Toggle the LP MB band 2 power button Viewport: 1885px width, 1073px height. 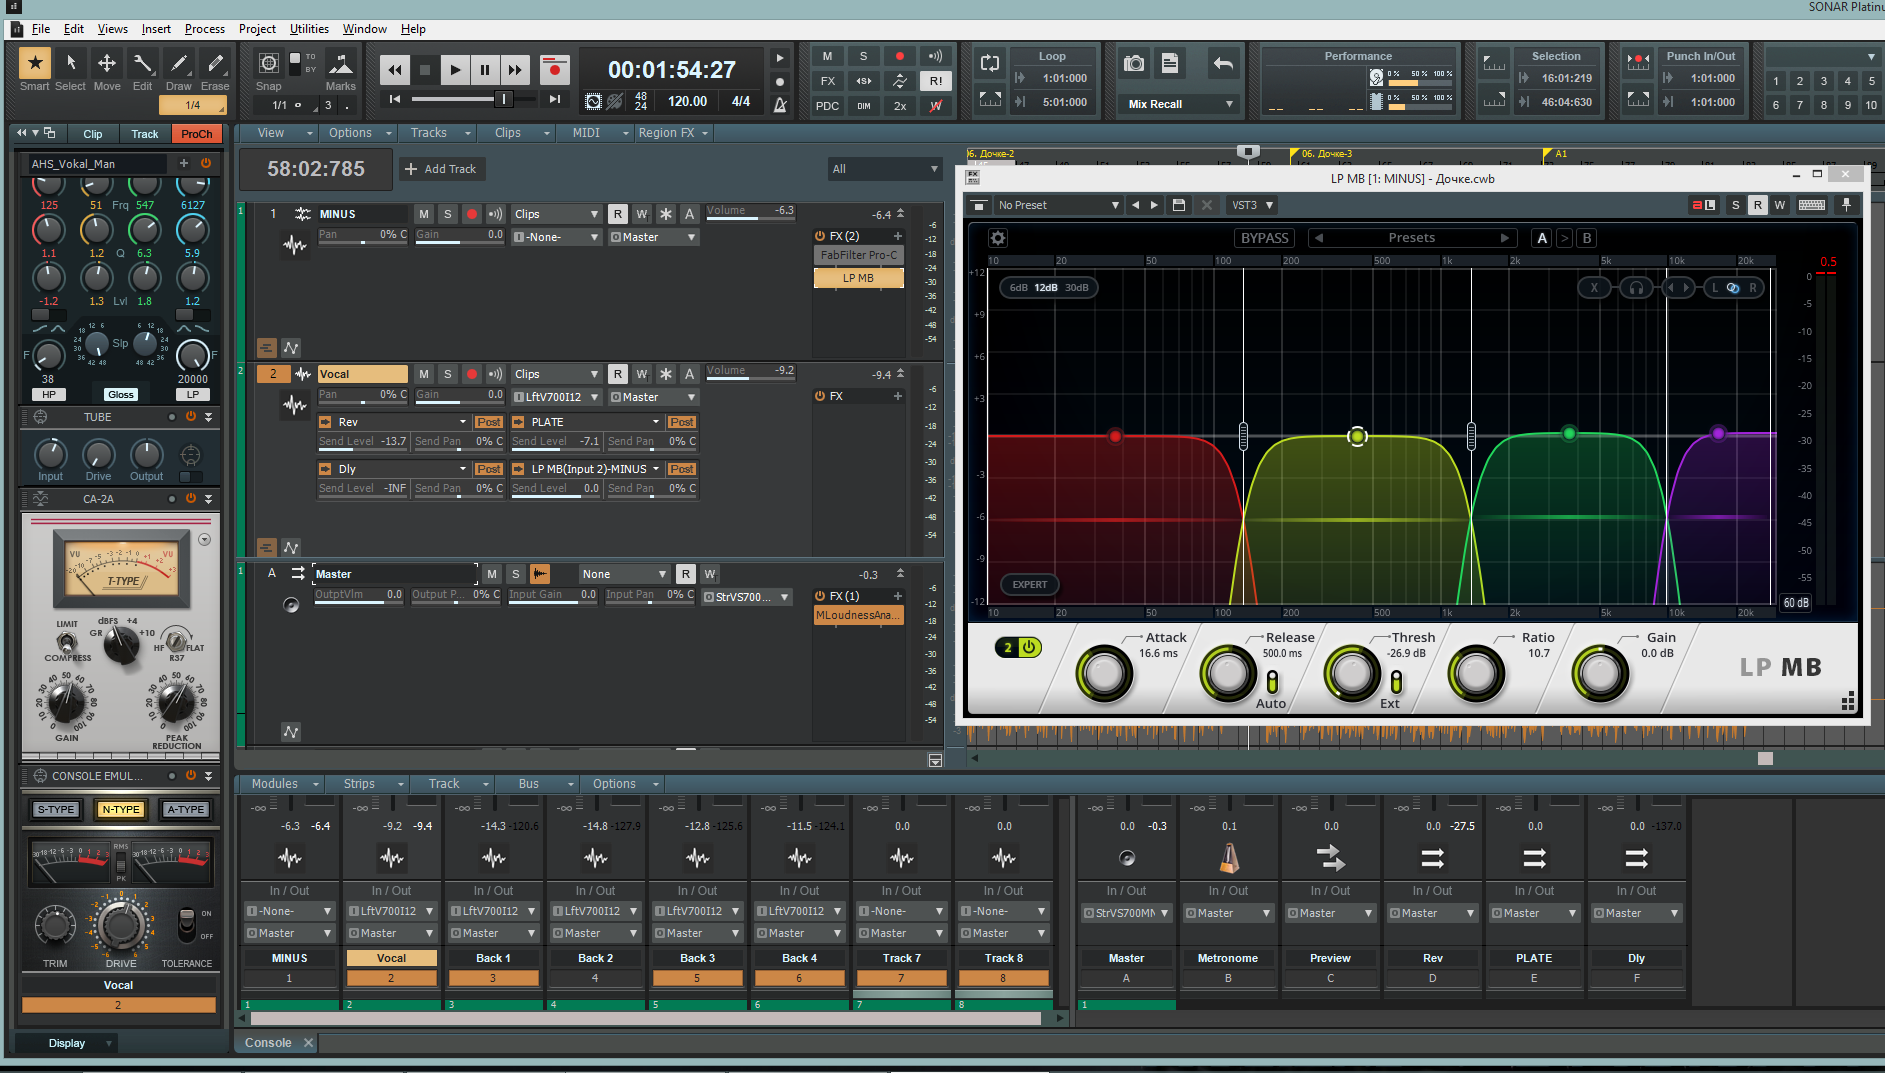1028,647
